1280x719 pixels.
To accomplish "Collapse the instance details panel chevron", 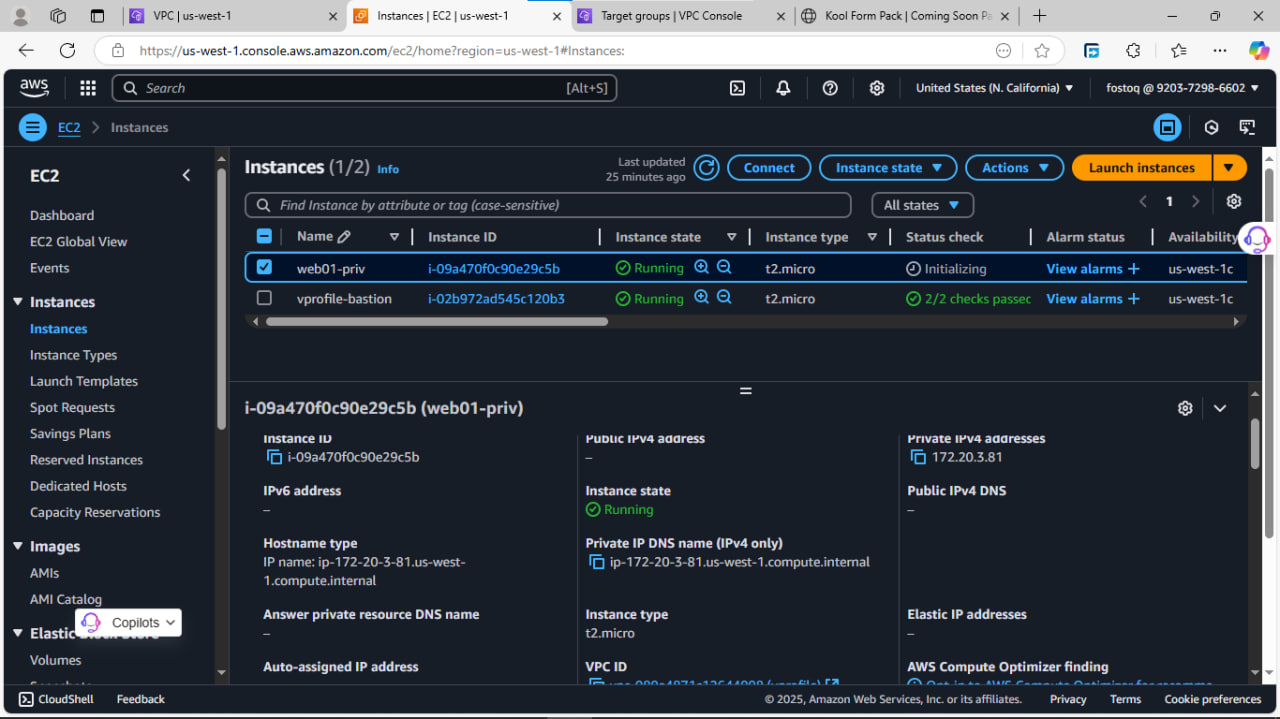I will (x=1220, y=408).
